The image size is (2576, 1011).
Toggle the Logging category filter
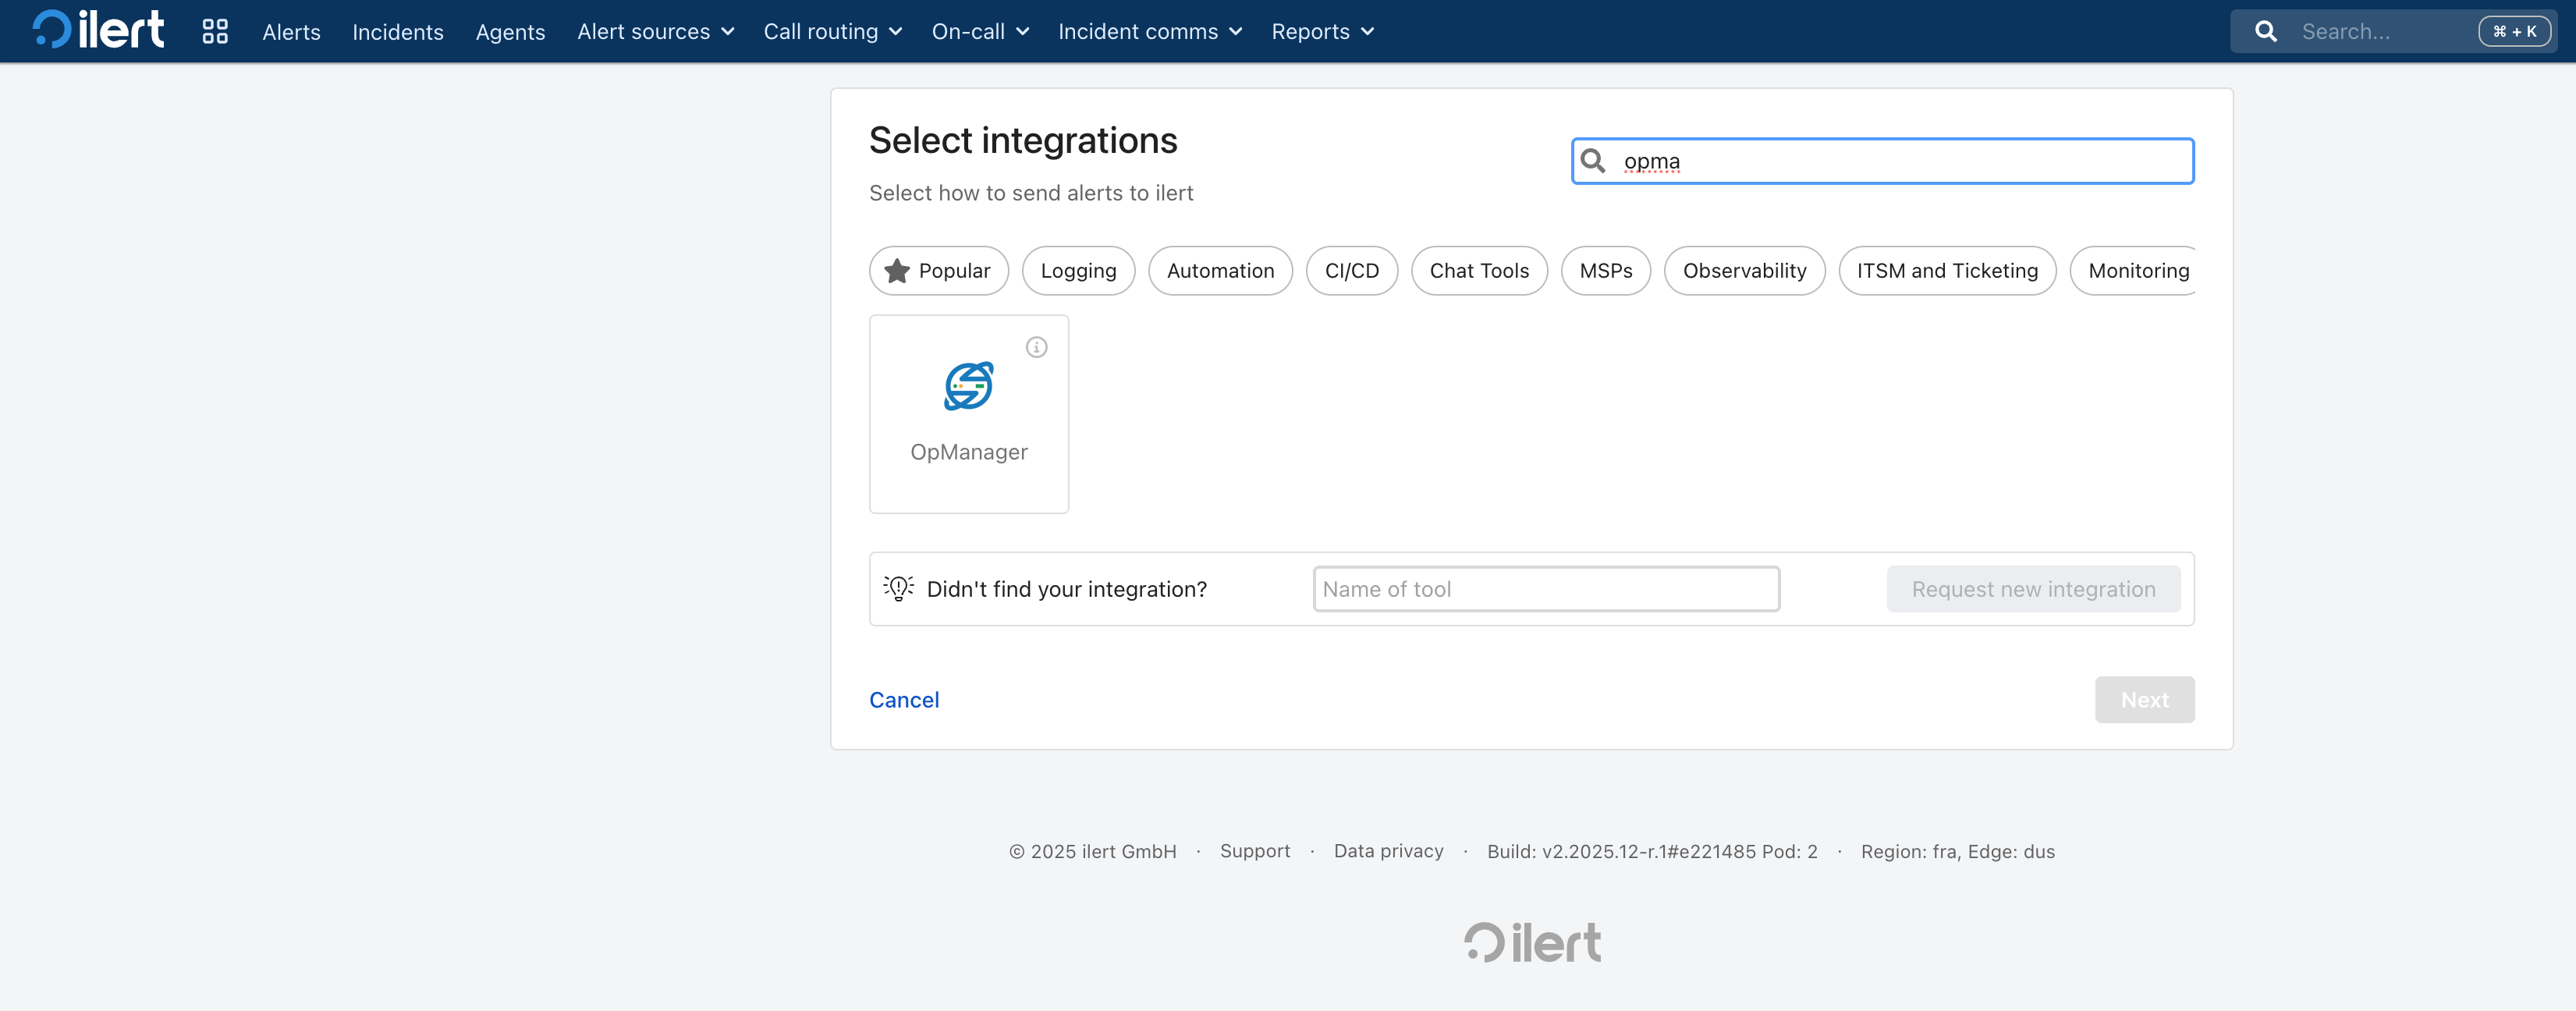(x=1077, y=271)
